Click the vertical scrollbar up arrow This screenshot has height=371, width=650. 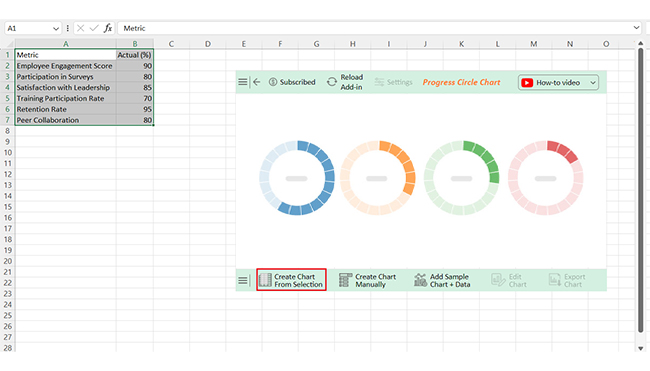[x=640, y=43]
